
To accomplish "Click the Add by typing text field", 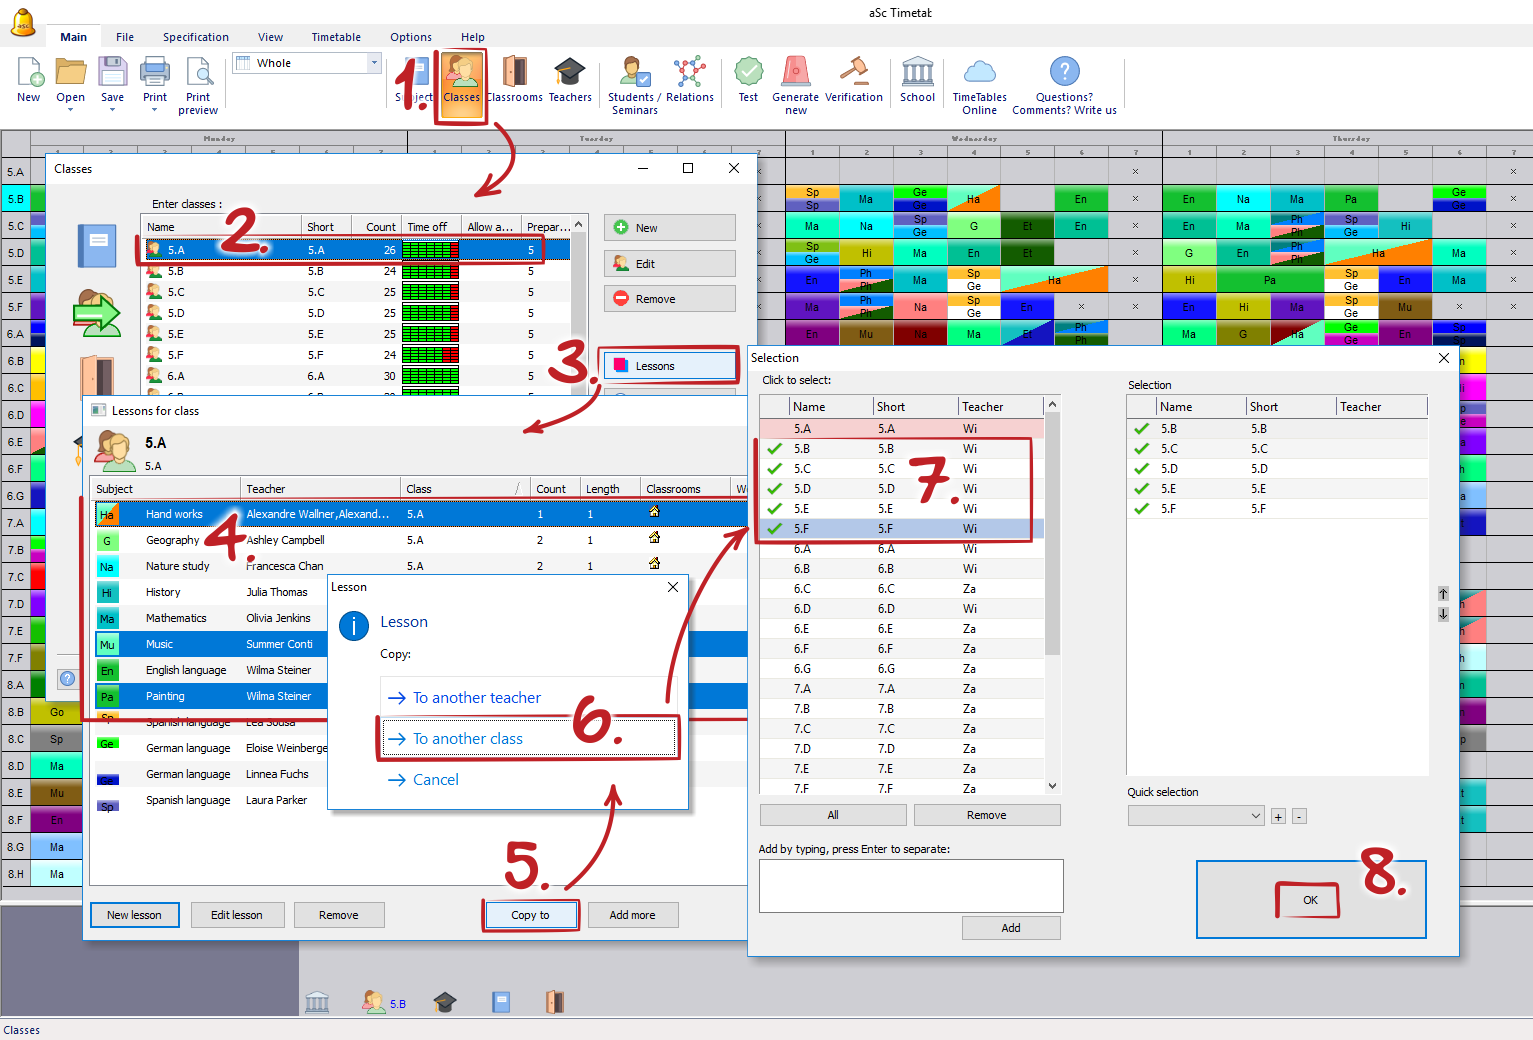I will click(x=910, y=886).
